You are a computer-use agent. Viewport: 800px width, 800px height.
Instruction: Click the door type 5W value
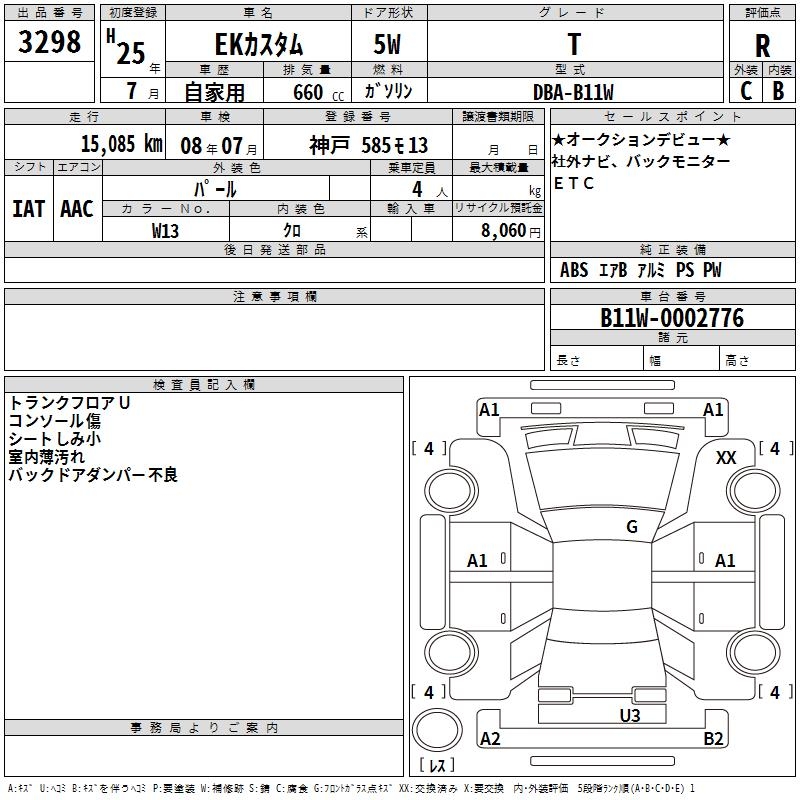(388, 44)
